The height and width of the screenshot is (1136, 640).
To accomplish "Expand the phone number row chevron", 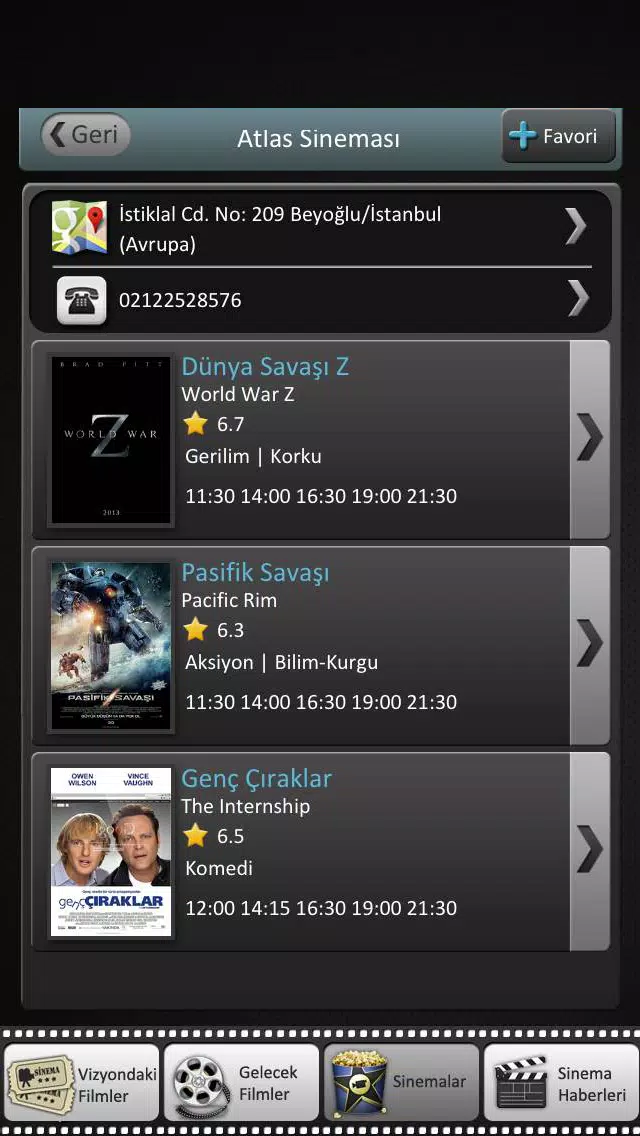I will tap(578, 298).
